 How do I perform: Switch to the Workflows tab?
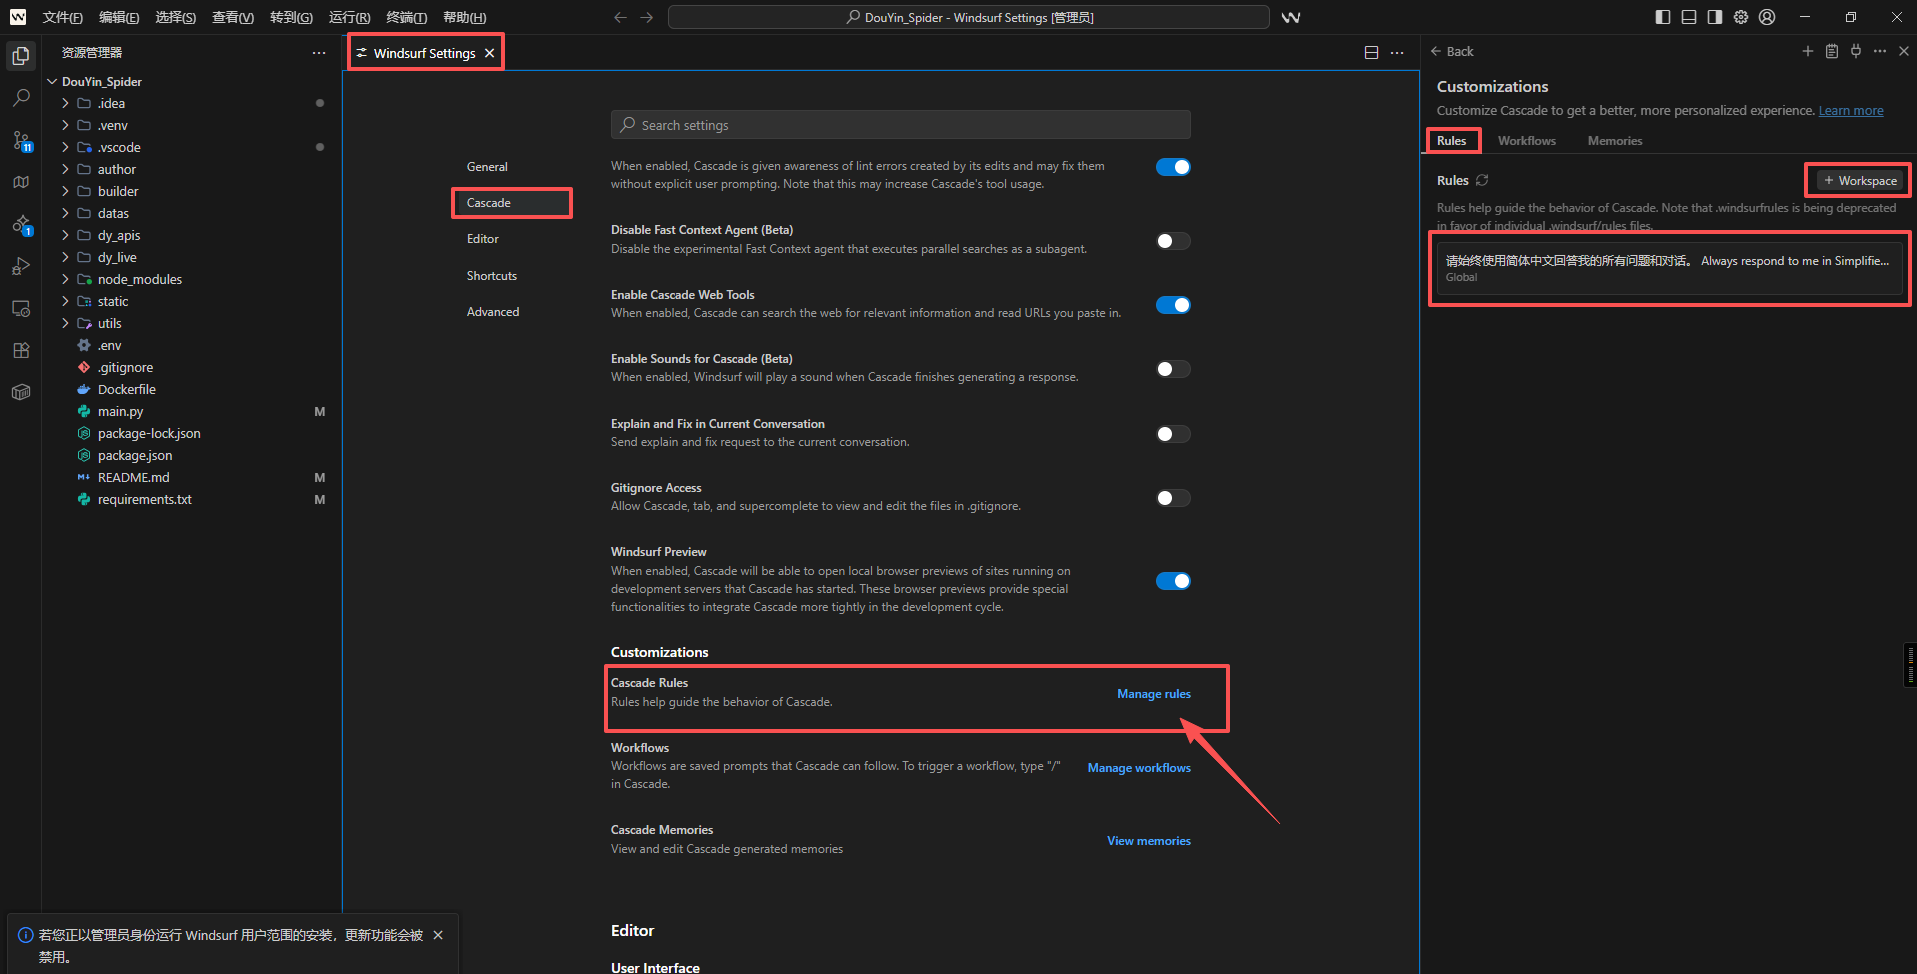coord(1526,141)
